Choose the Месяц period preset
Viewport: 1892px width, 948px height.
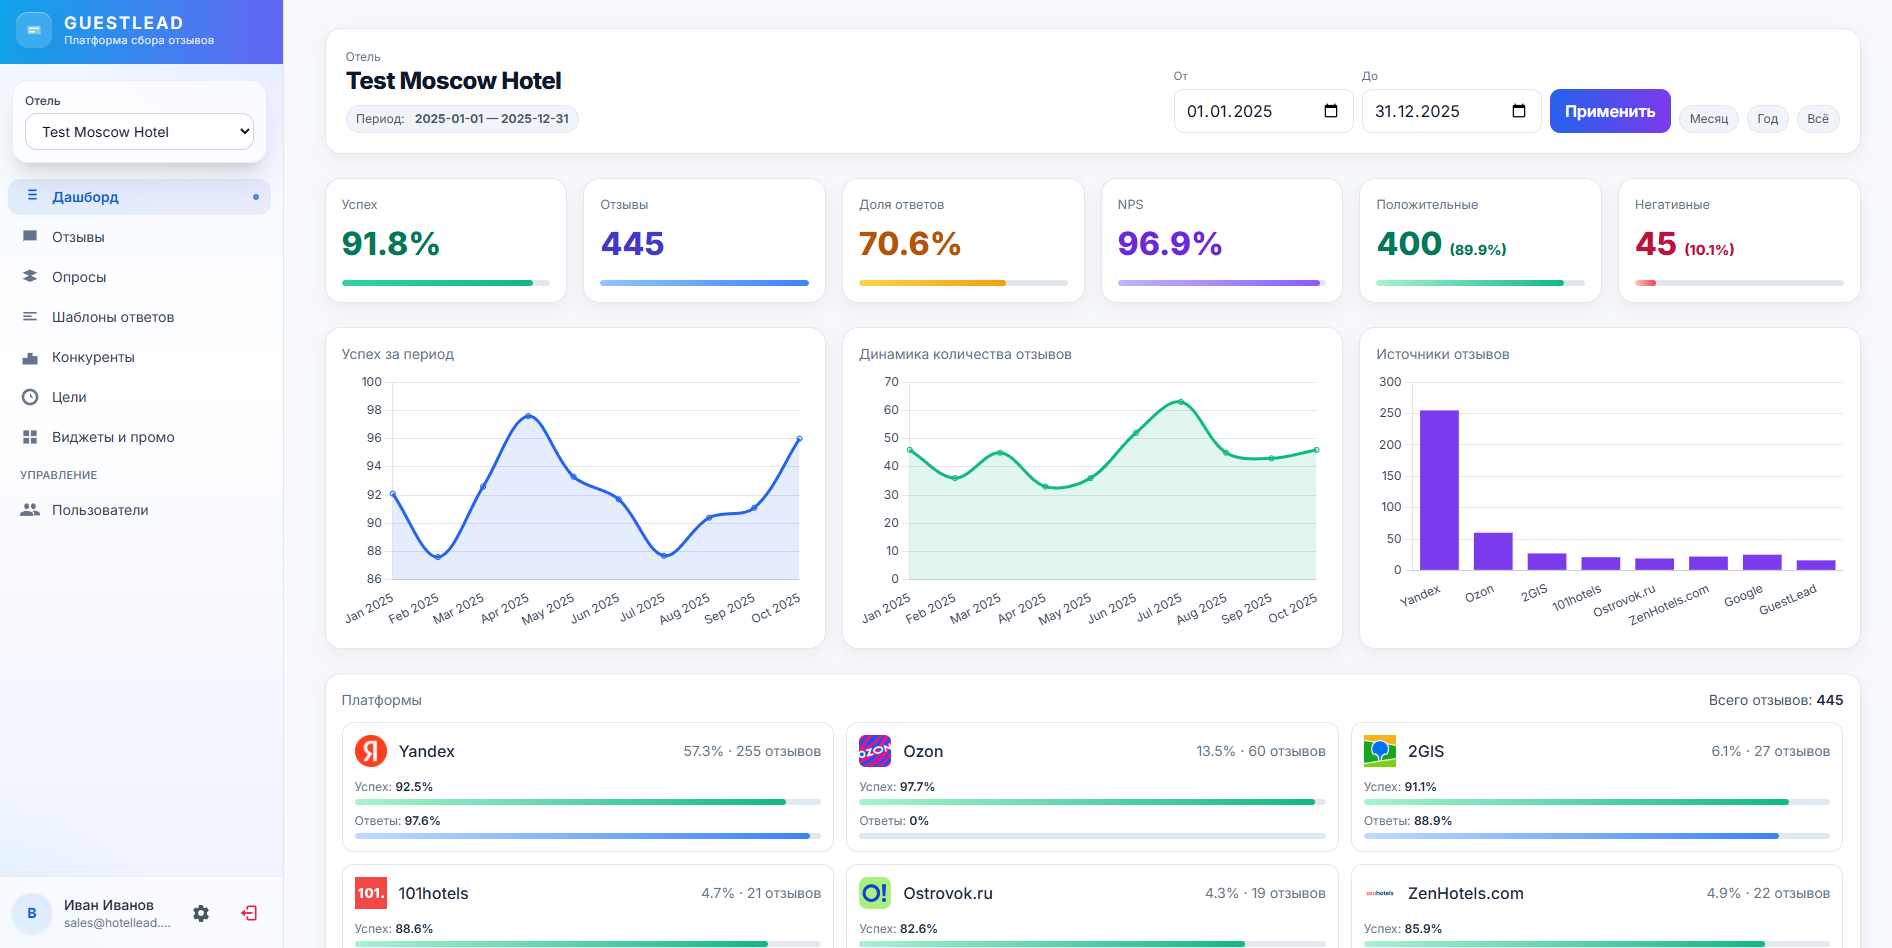click(x=1708, y=119)
